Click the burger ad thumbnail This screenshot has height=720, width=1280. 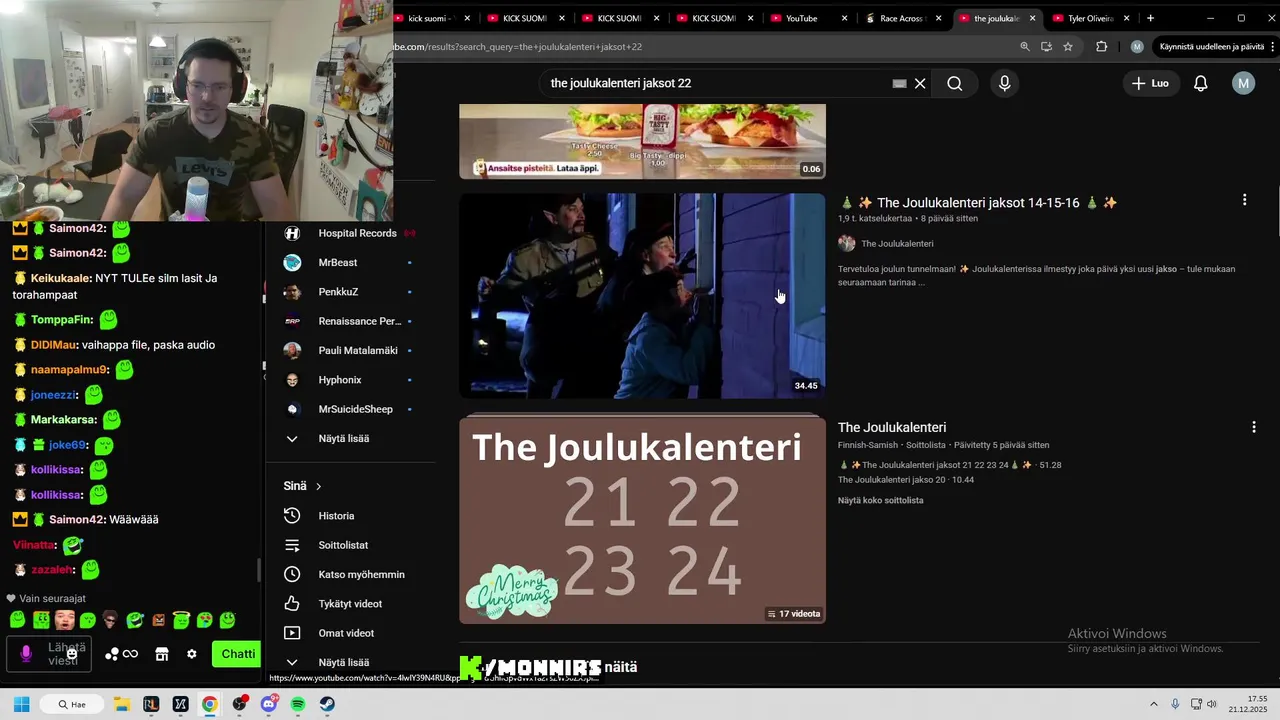pyautogui.click(x=642, y=141)
